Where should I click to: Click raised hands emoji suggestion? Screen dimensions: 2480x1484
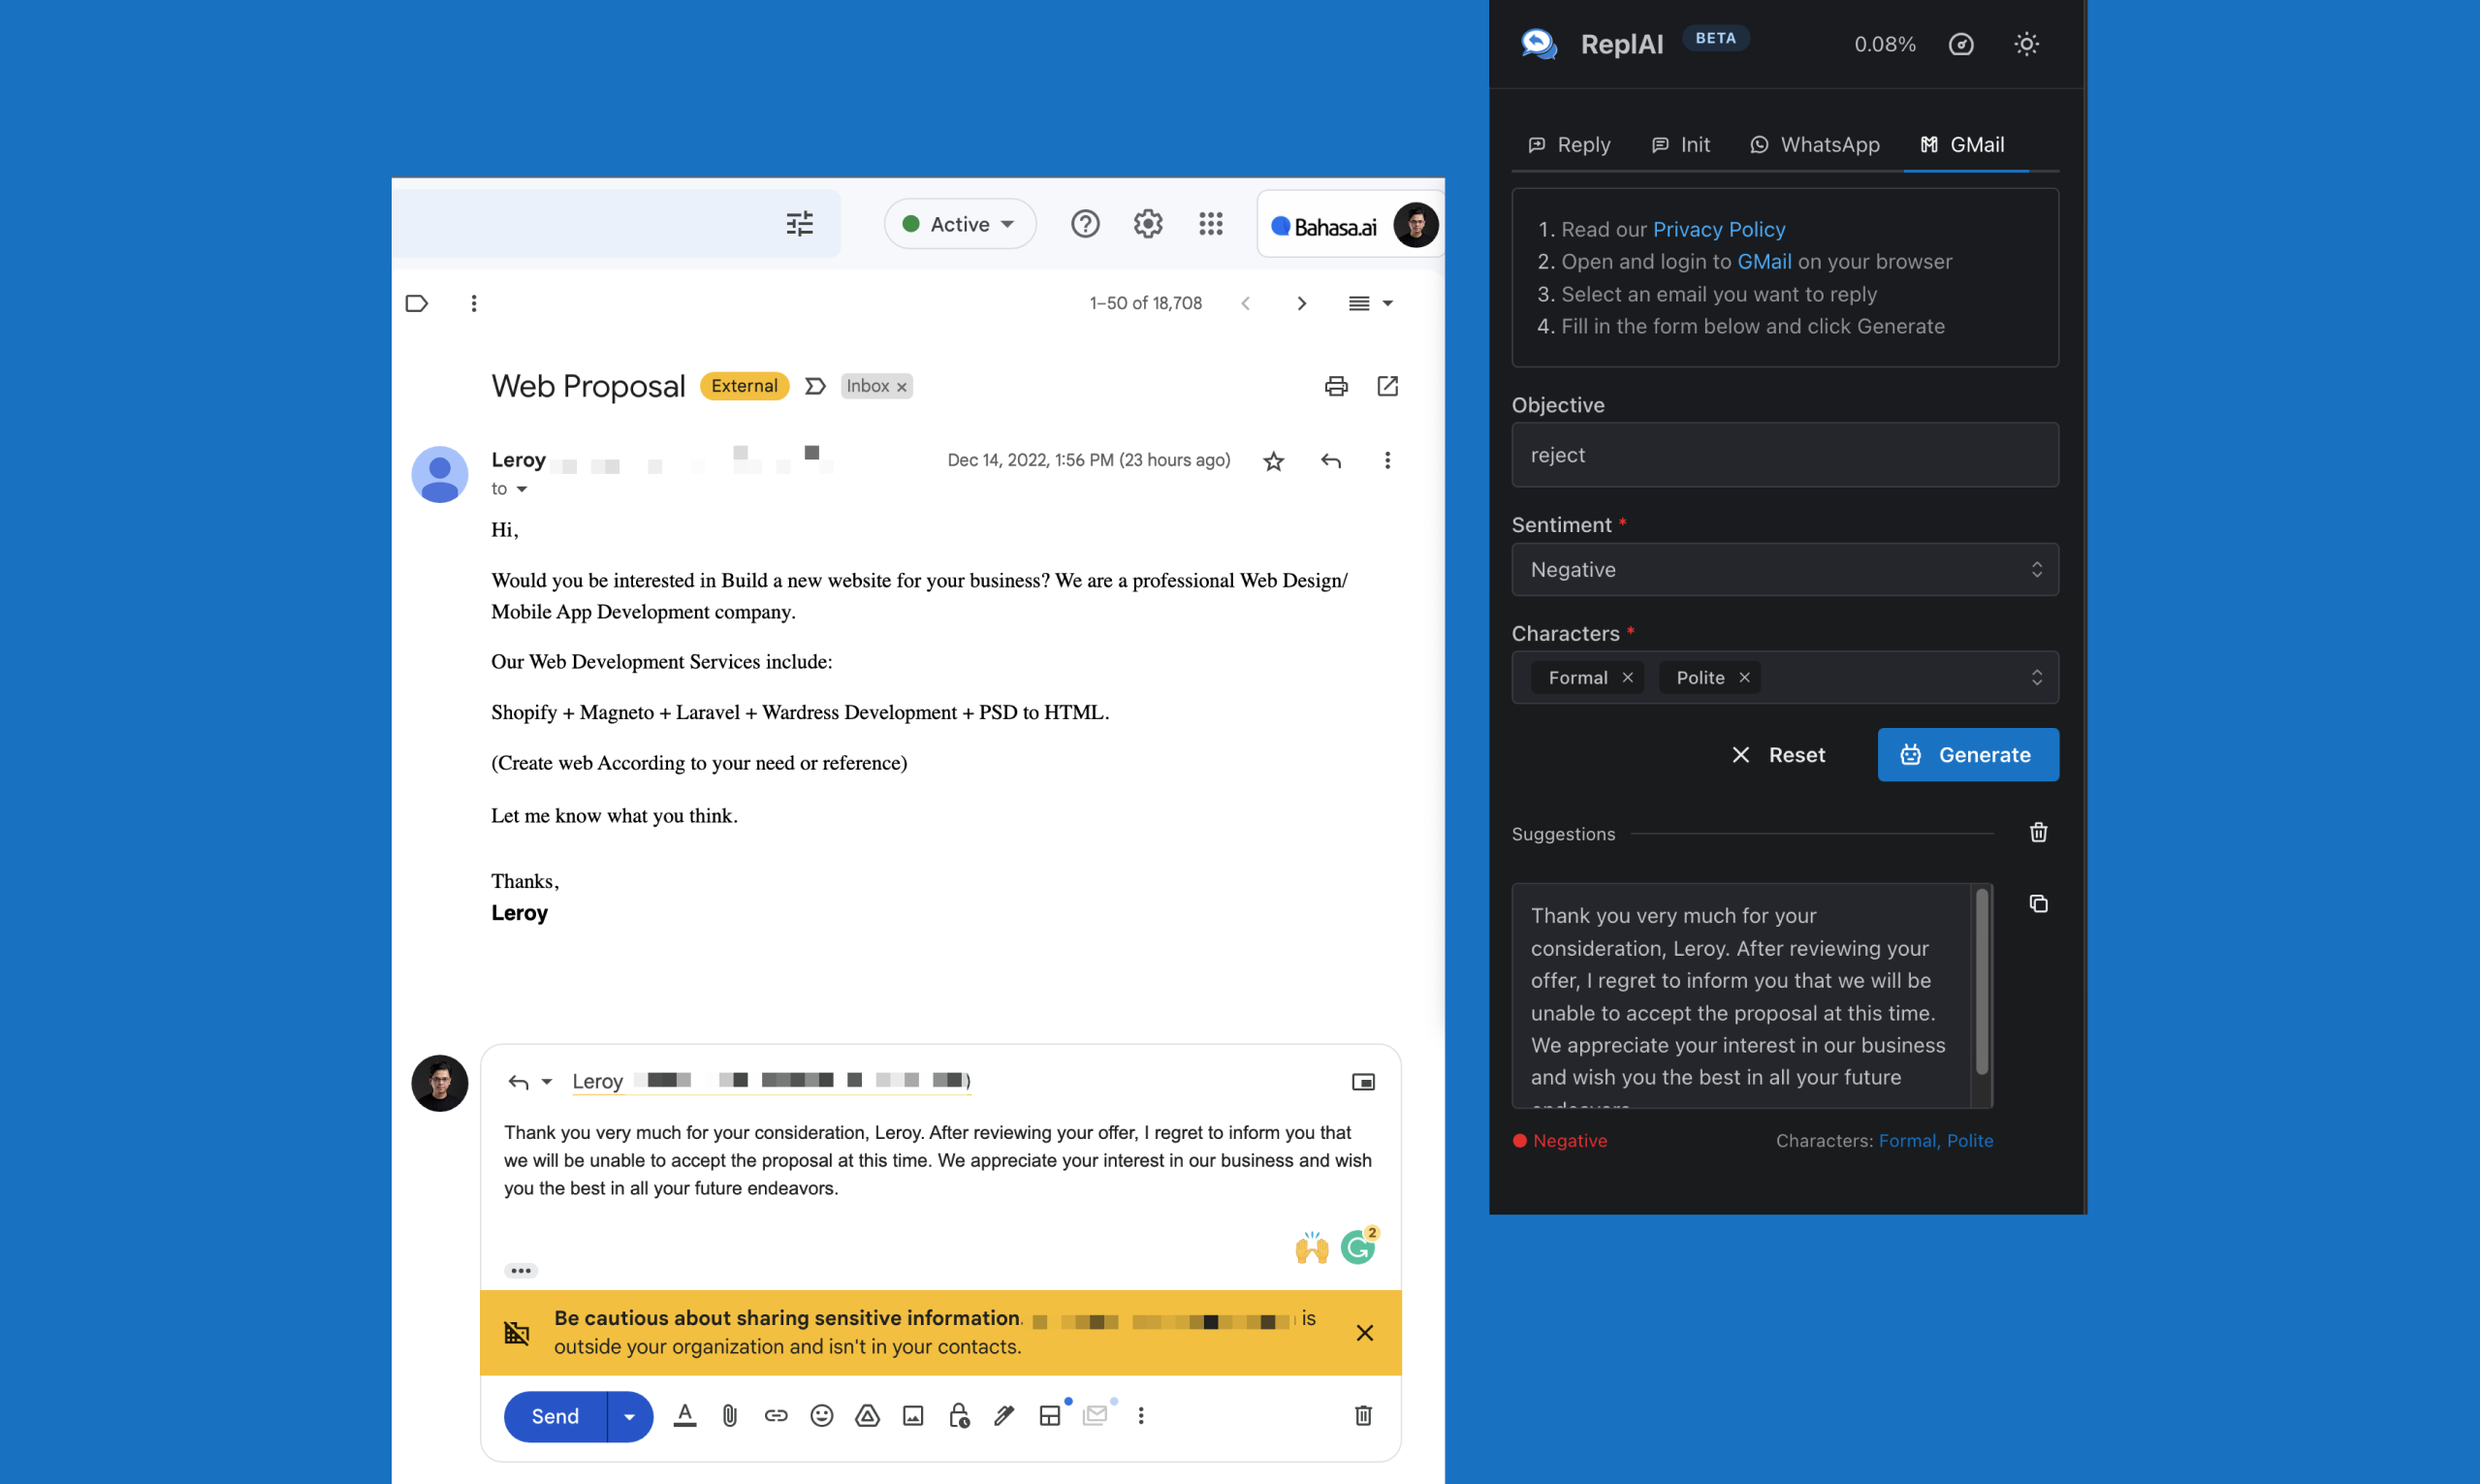click(1311, 1247)
